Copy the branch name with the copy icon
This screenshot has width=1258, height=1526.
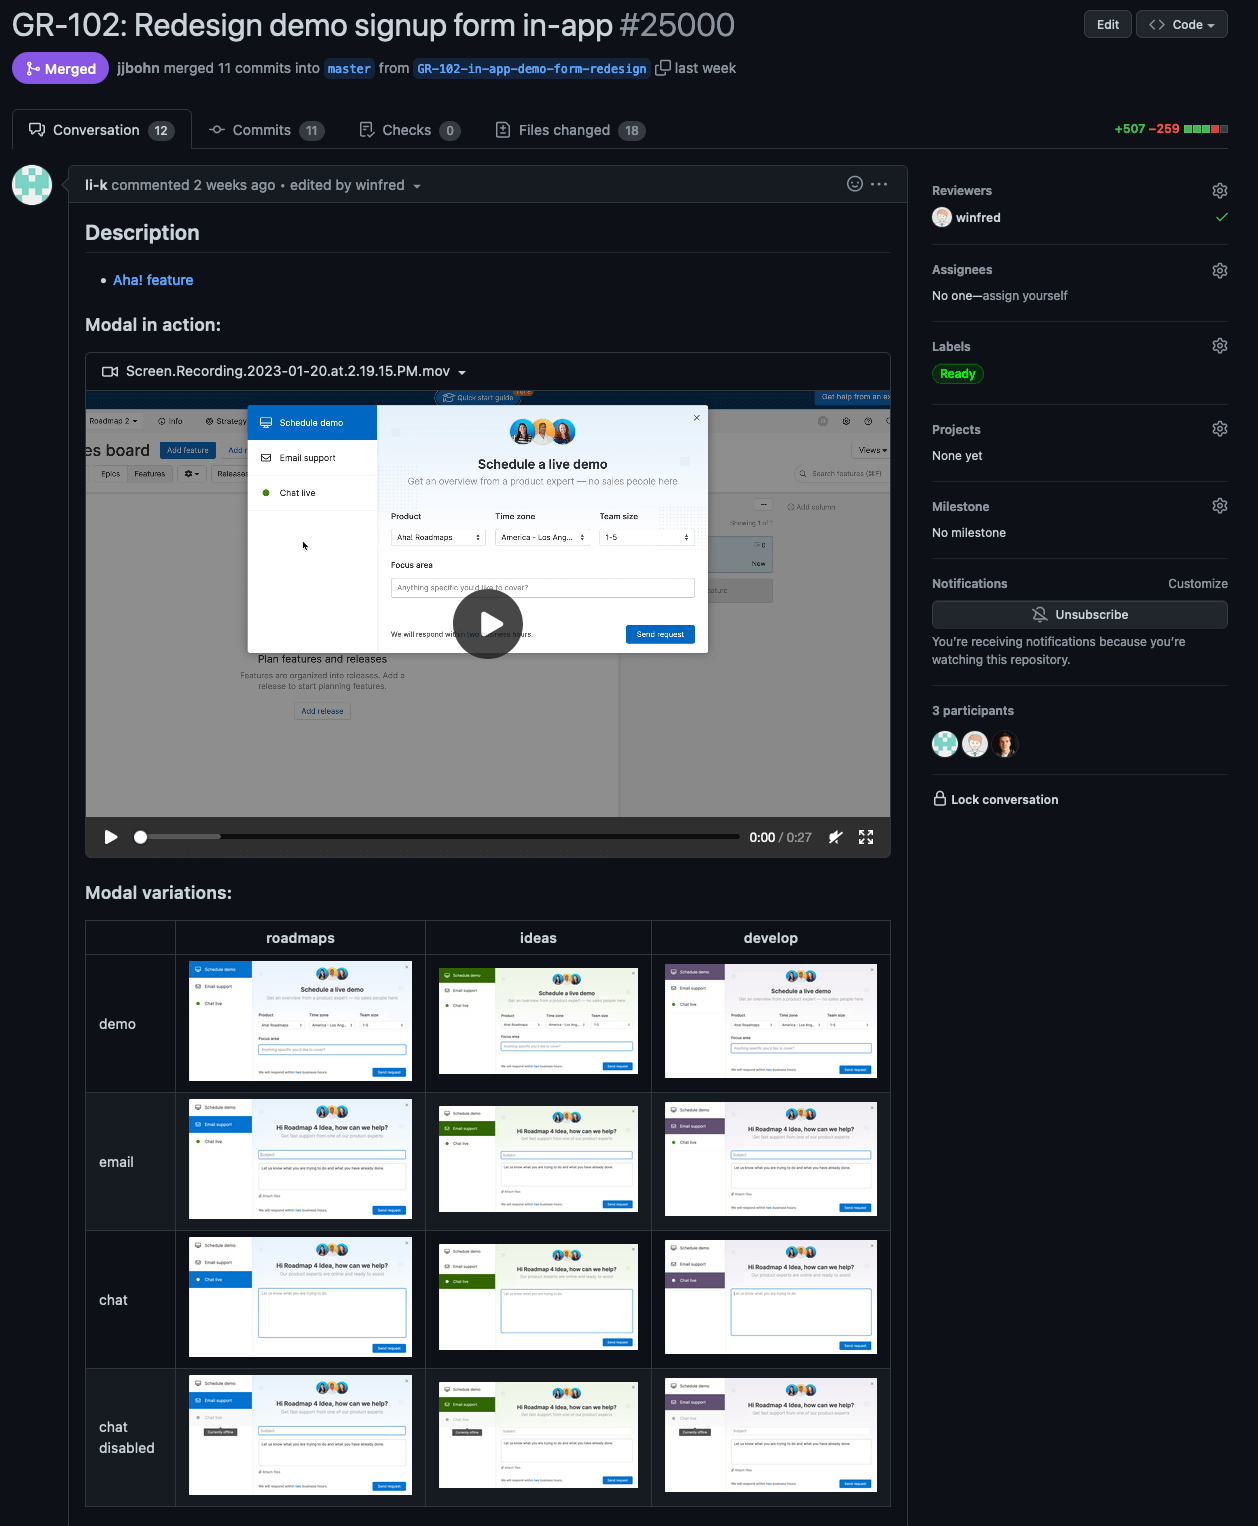pyautogui.click(x=662, y=68)
